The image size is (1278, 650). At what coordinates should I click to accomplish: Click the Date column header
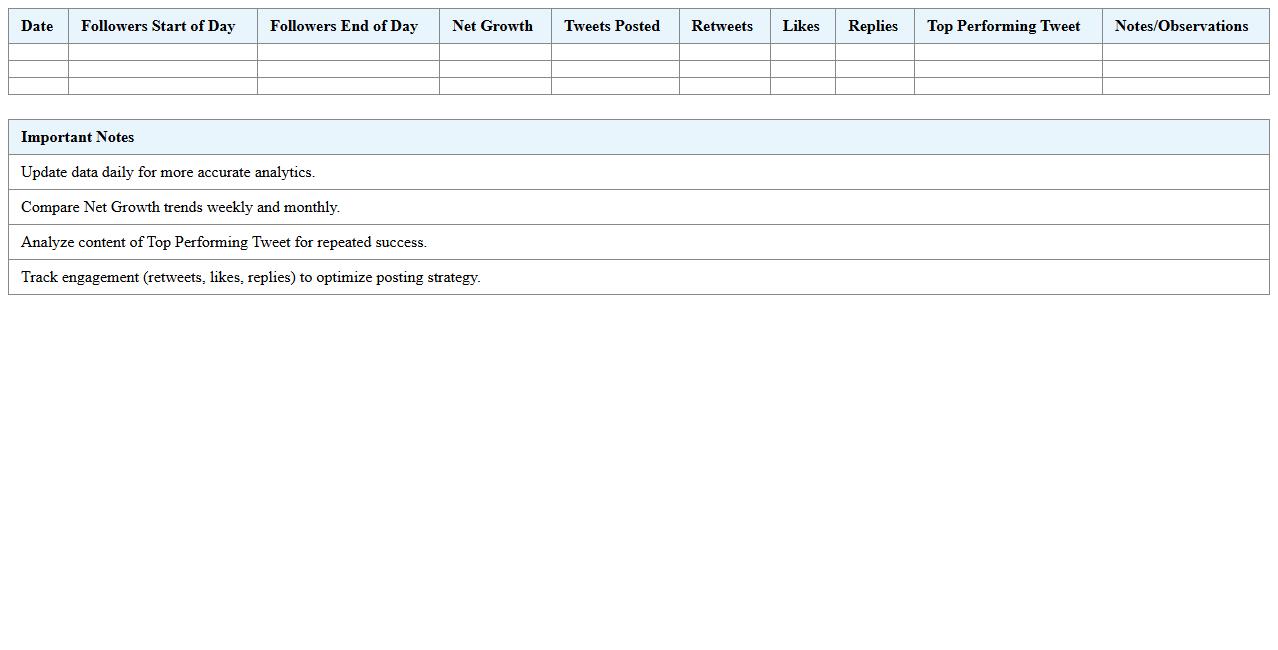click(37, 26)
